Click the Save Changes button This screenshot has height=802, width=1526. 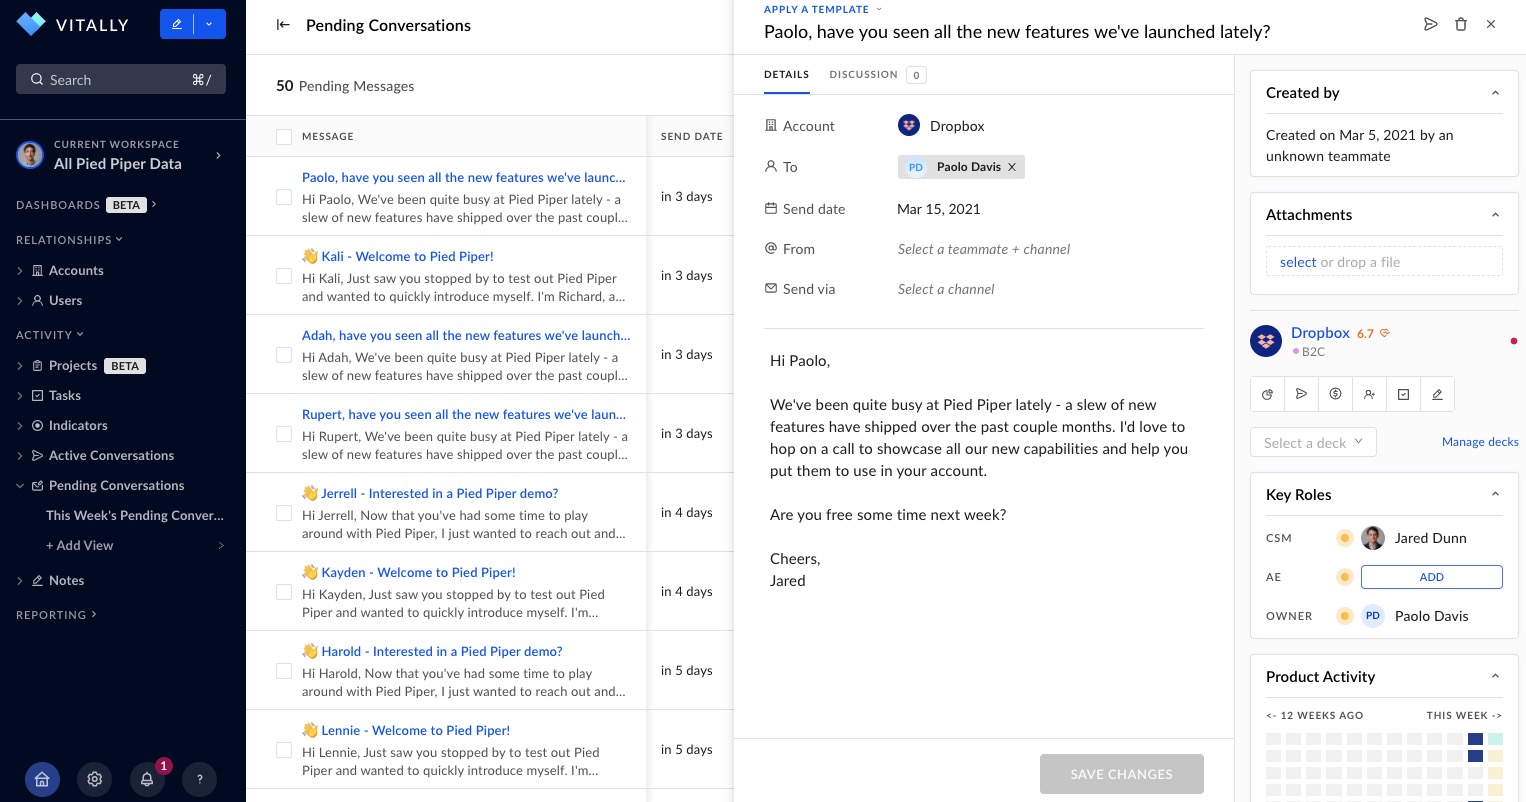point(1122,774)
